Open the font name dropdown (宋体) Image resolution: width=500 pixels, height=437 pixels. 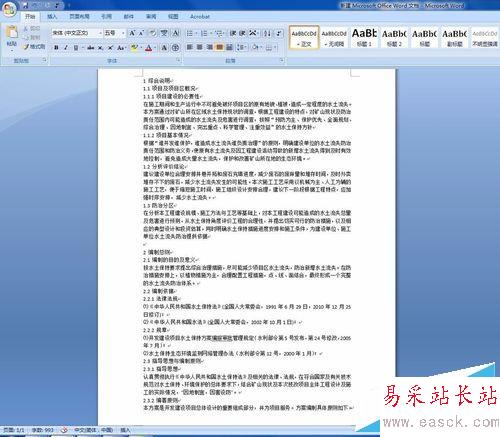click(x=100, y=33)
